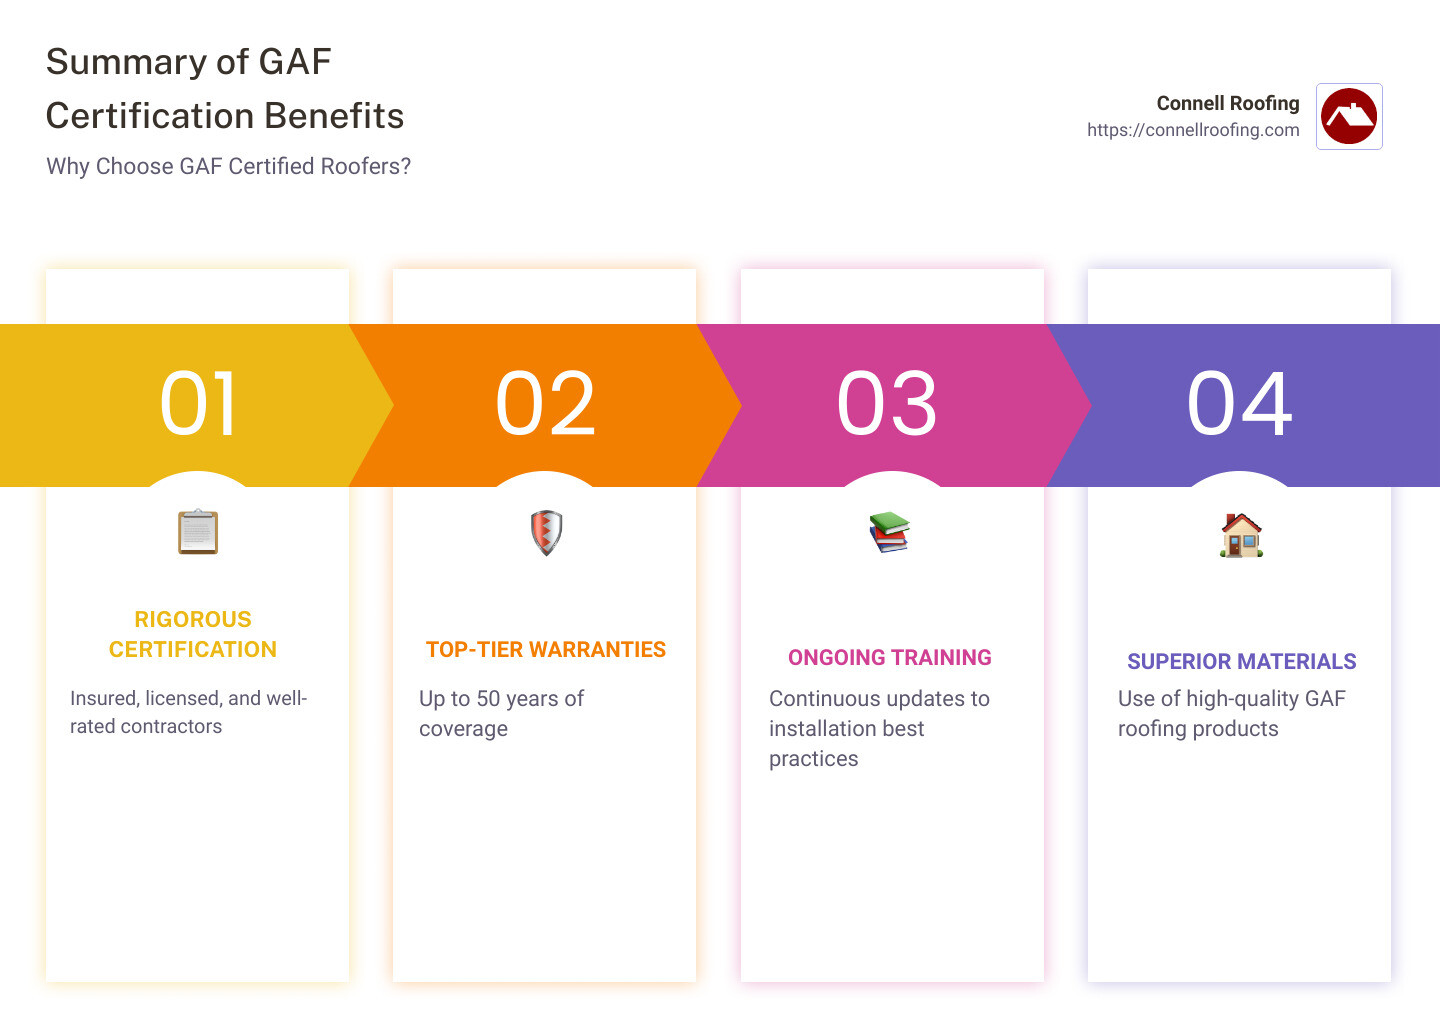Click the Insured, licensed, and well-rated contractors text
The height and width of the screenshot is (1024, 1440).
(x=189, y=712)
